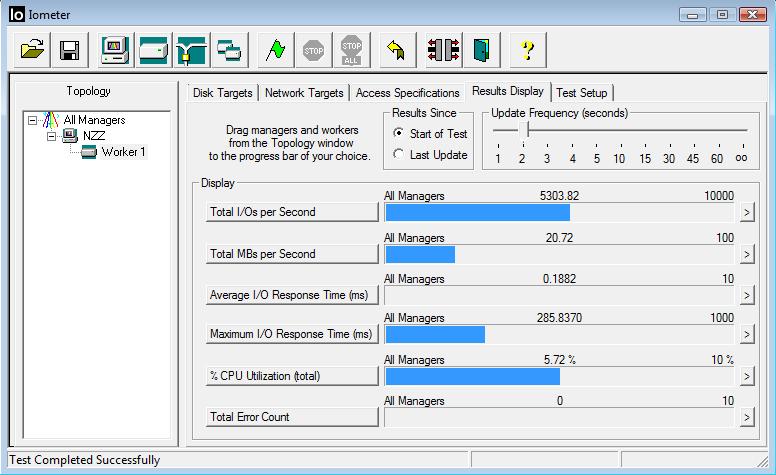Viewport: 776px width, 475px height.
Task: Open the Access Specifications tab
Action: (x=407, y=93)
